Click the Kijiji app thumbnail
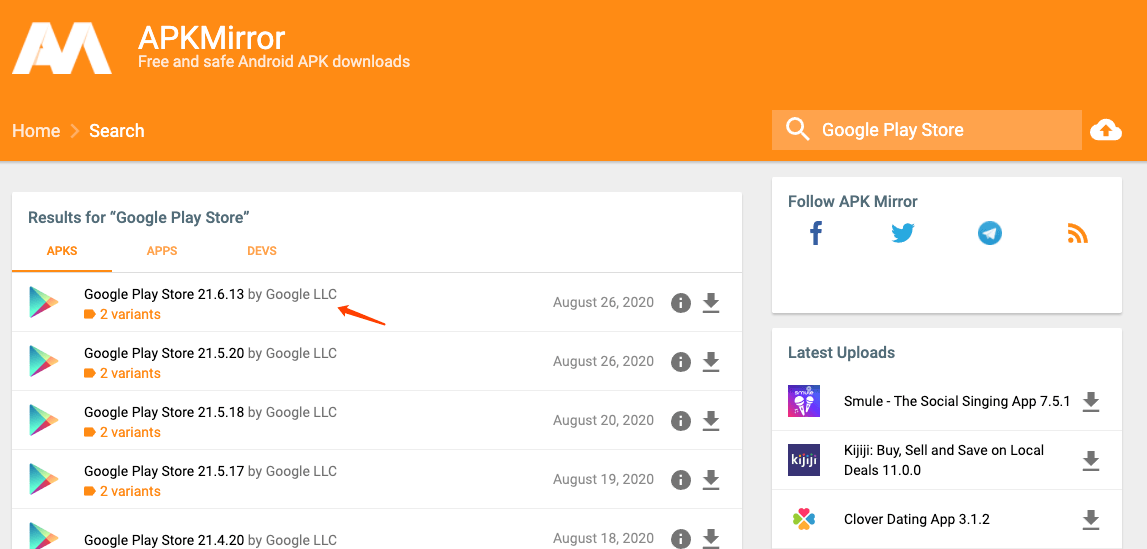Image resolution: width=1147 pixels, height=549 pixels. pos(804,461)
